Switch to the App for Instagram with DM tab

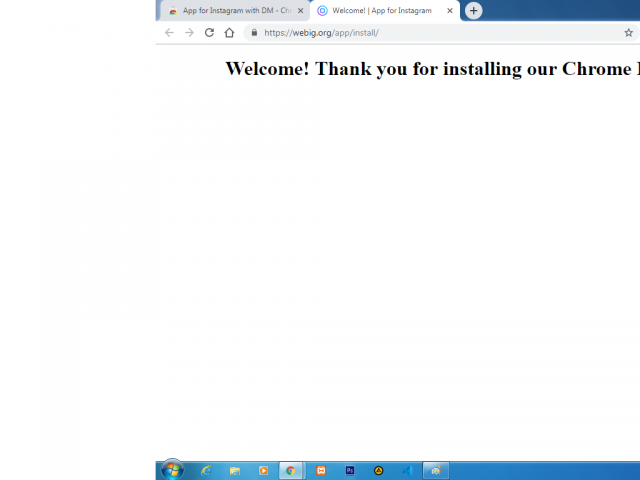(233, 11)
